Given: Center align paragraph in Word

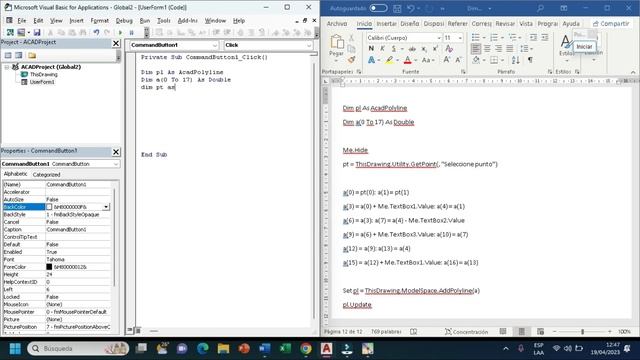Looking at the screenshot, I should pyautogui.click(x=487, y=49).
